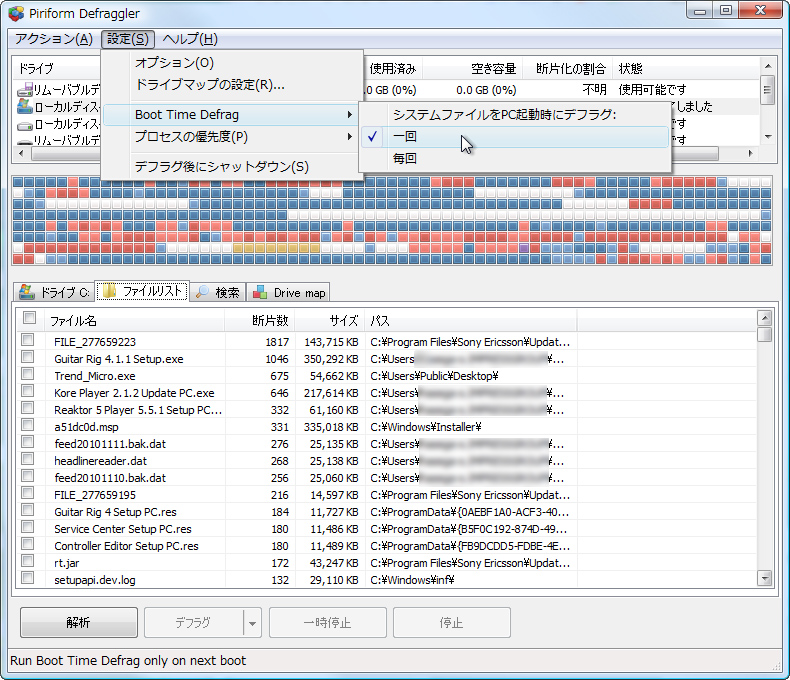Check the box for Trend_Micro.exe
Image resolution: width=790 pixels, height=680 pixels.
pos(28,374)
